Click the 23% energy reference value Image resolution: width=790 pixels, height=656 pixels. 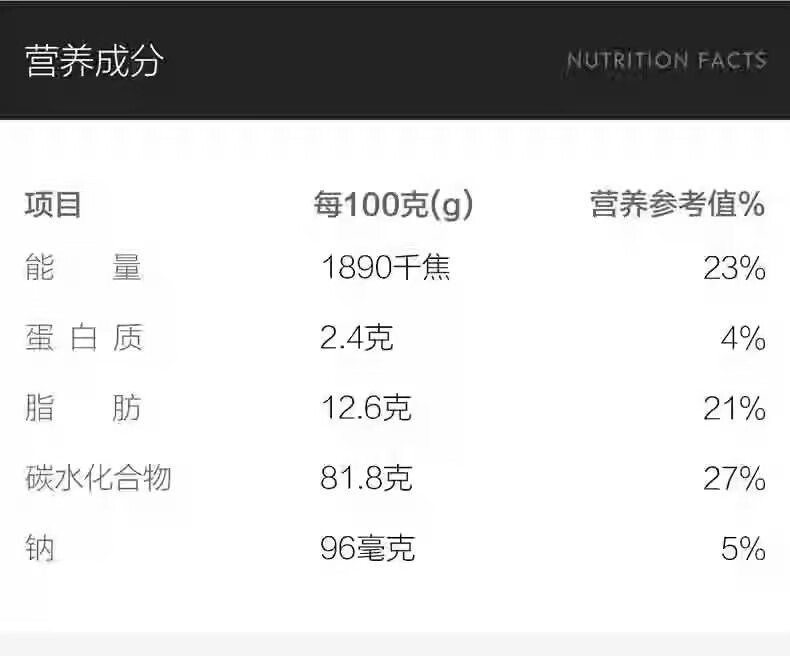734,268
